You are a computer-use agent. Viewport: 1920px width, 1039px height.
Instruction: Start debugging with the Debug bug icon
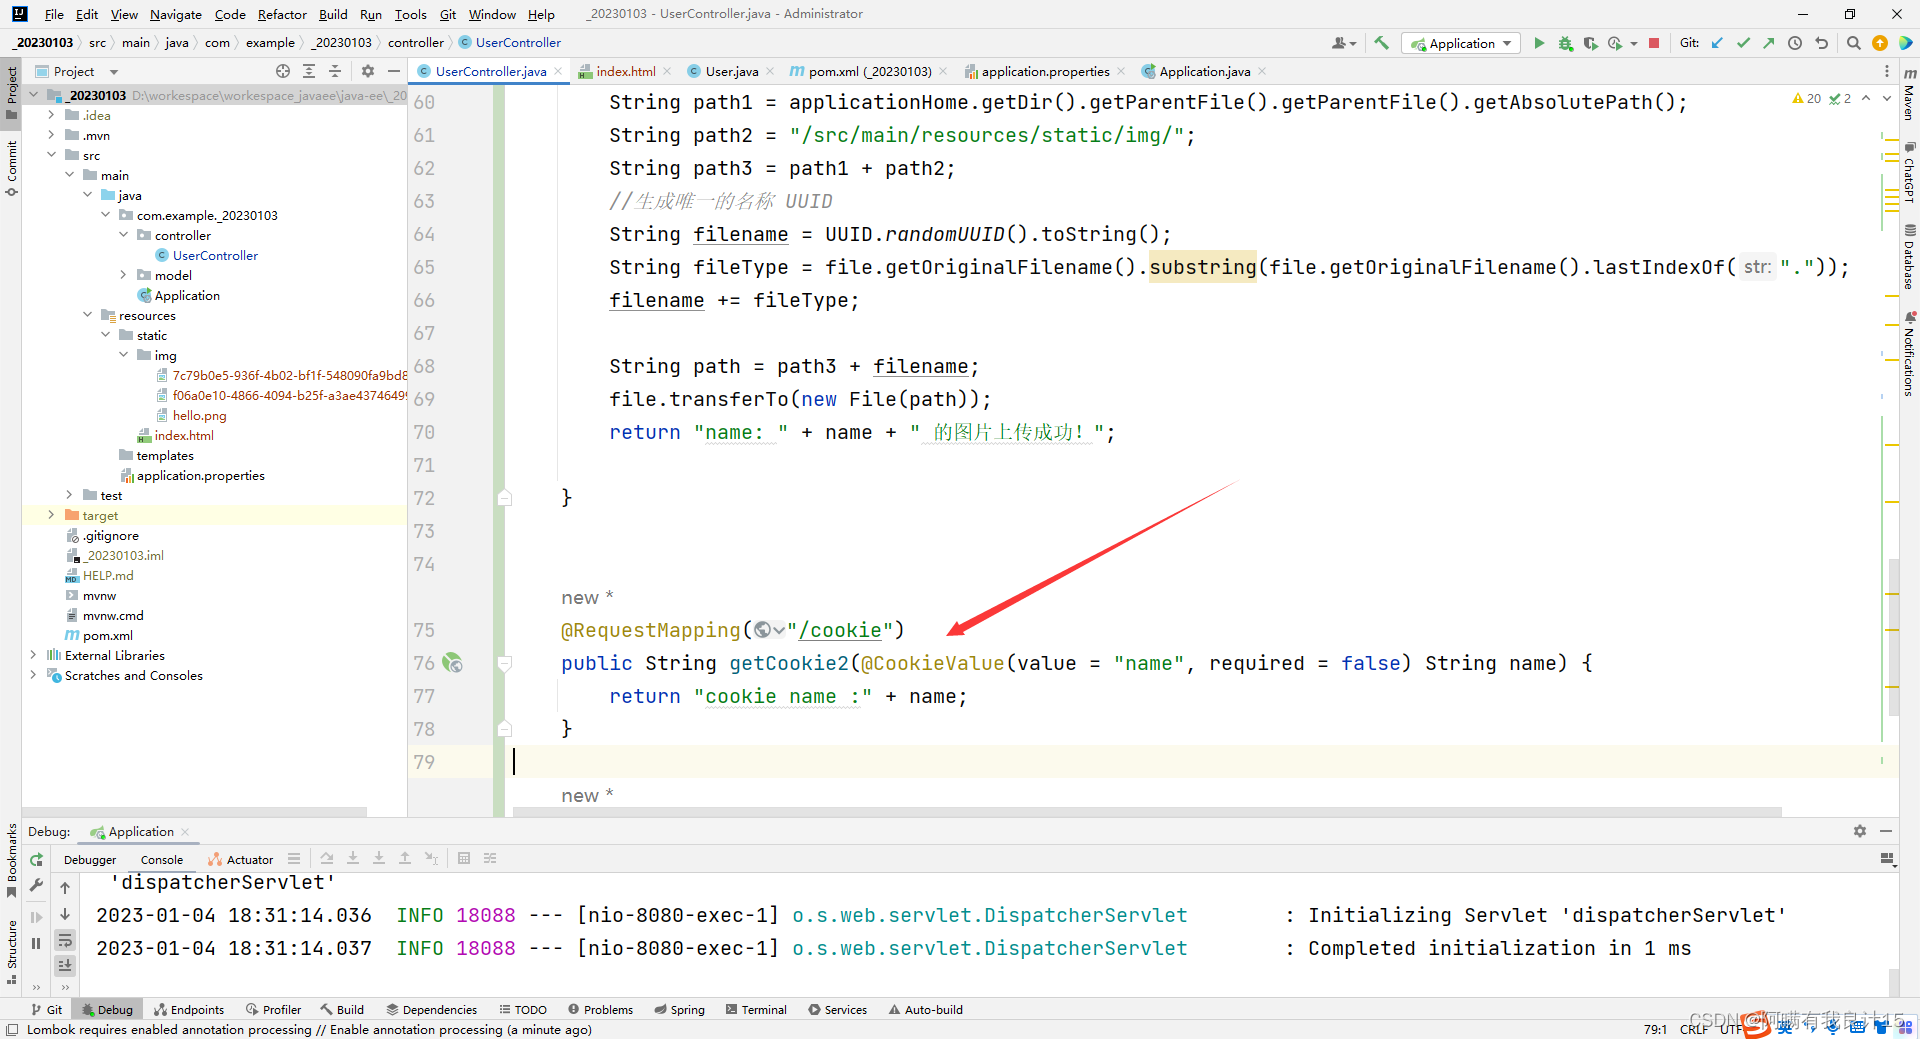[x=1565, y=43]
